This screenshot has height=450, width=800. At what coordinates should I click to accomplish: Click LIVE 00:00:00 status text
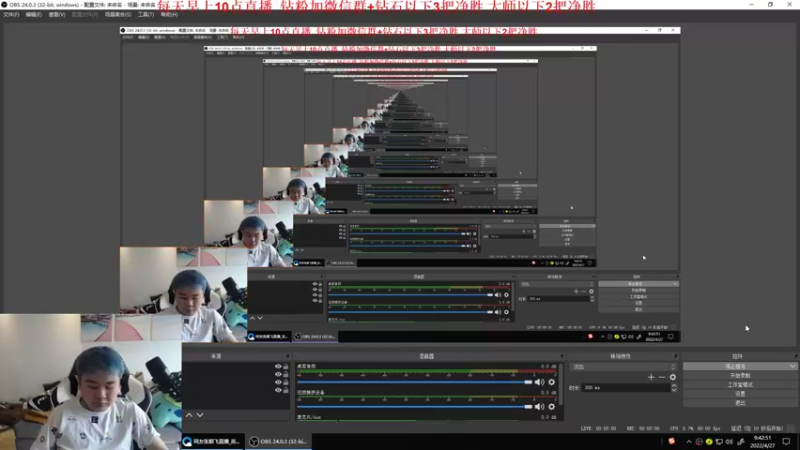click(598, 429)
